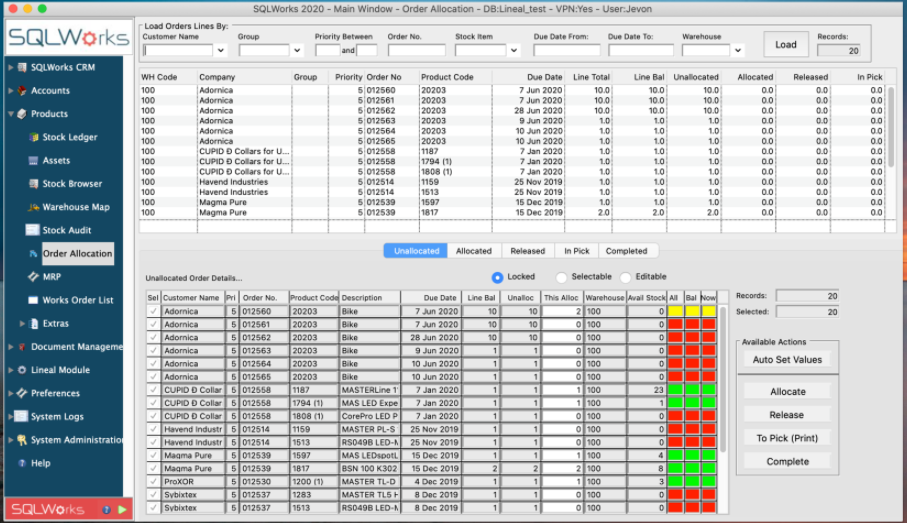Open the Stock Item dropdown
The image size is (907, 523).
pyautogui.click(x=513, y=50)
